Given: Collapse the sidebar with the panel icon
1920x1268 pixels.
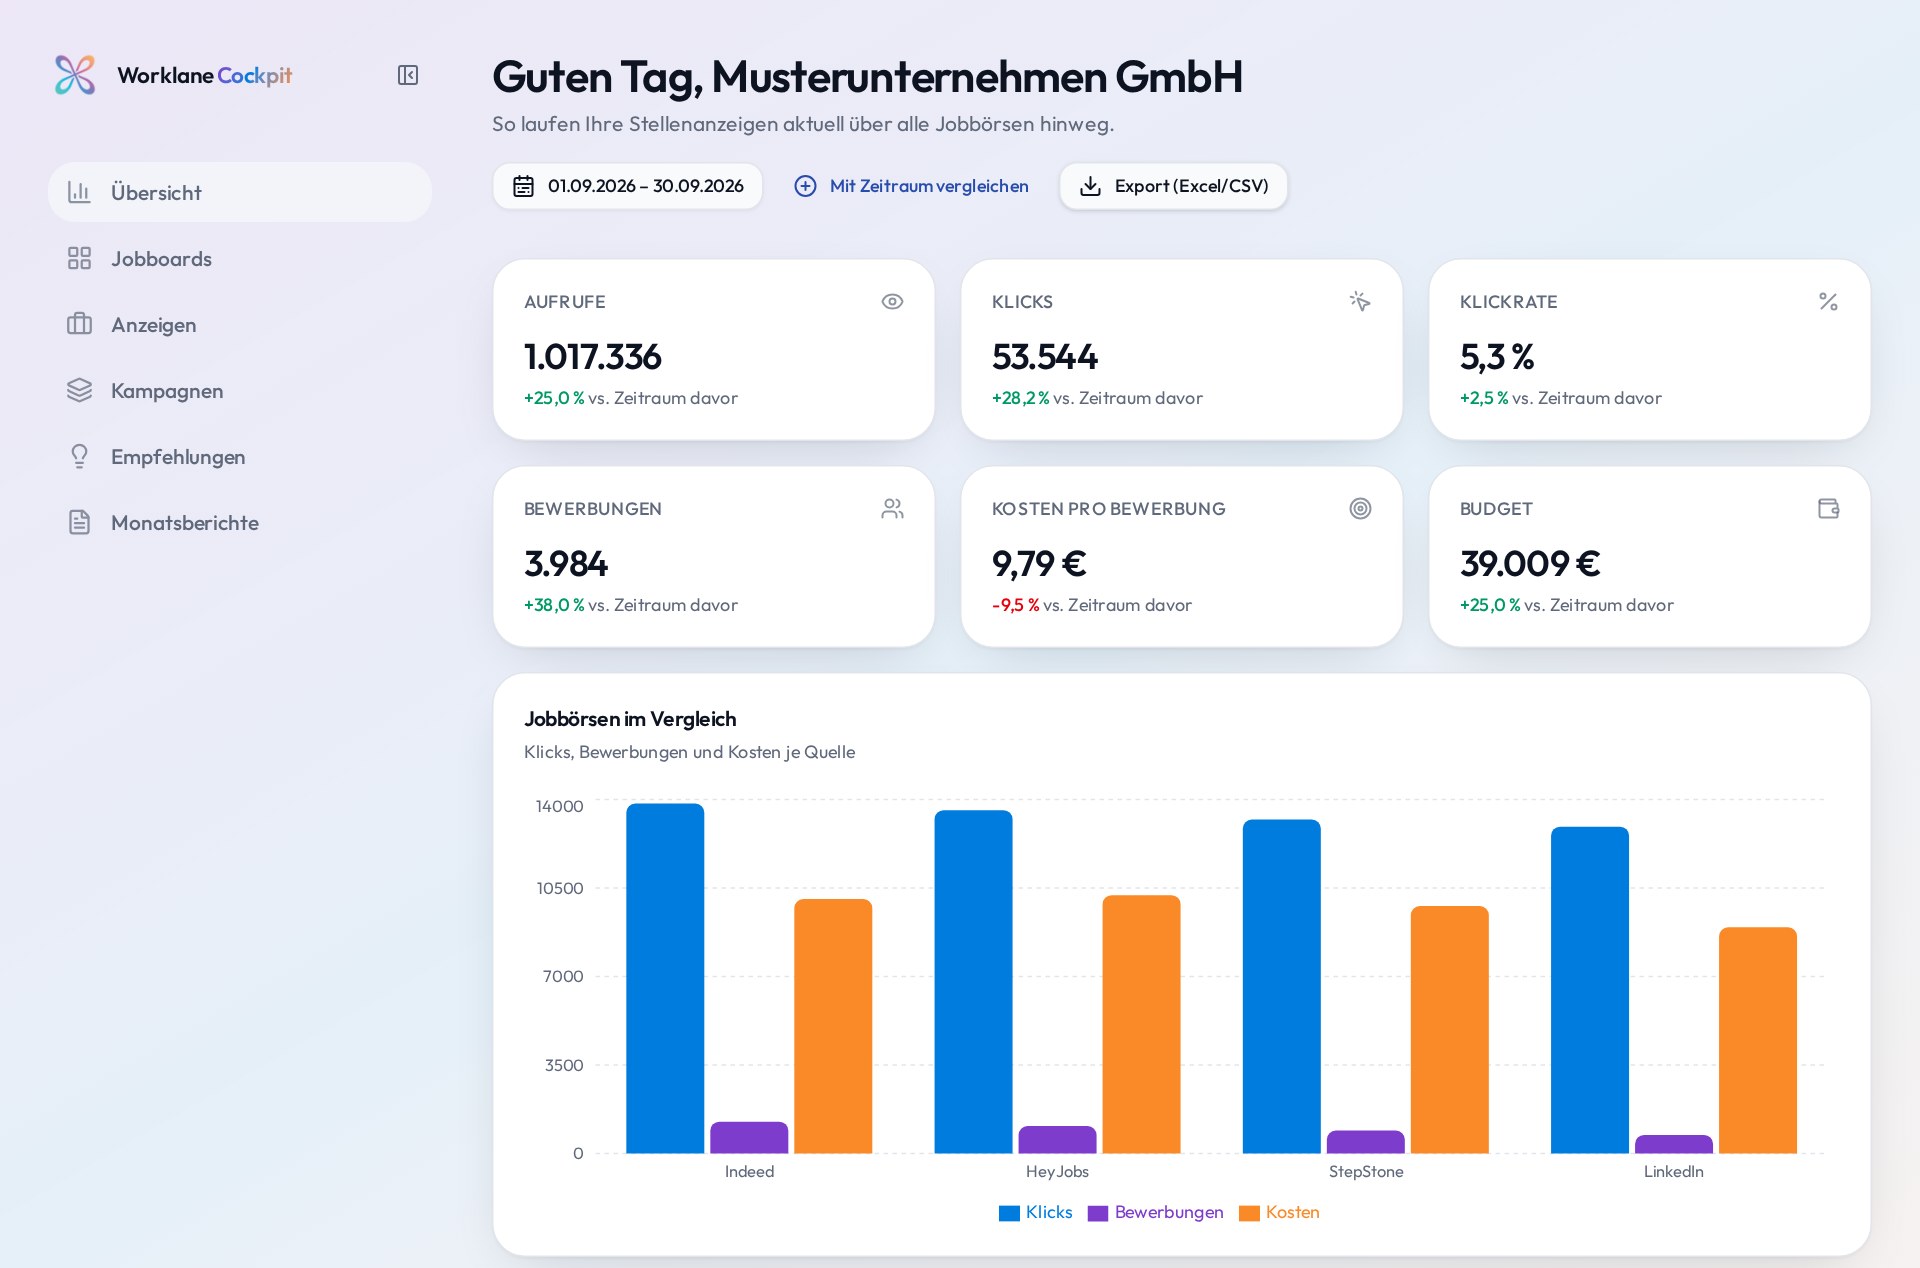Looking at the screenshot, I should 408,75.
